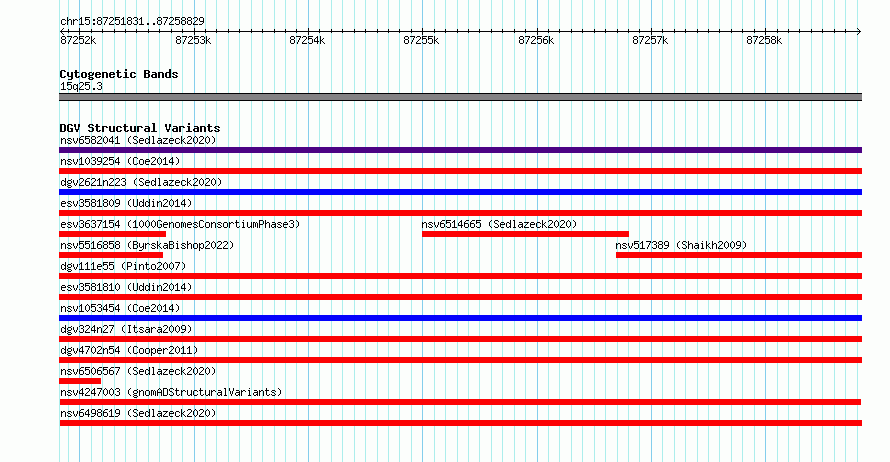Screen dimensions: 890x462
Task: Click the 87252k ruler tick label
Action: pyautogui.click(x=78, y=40)
